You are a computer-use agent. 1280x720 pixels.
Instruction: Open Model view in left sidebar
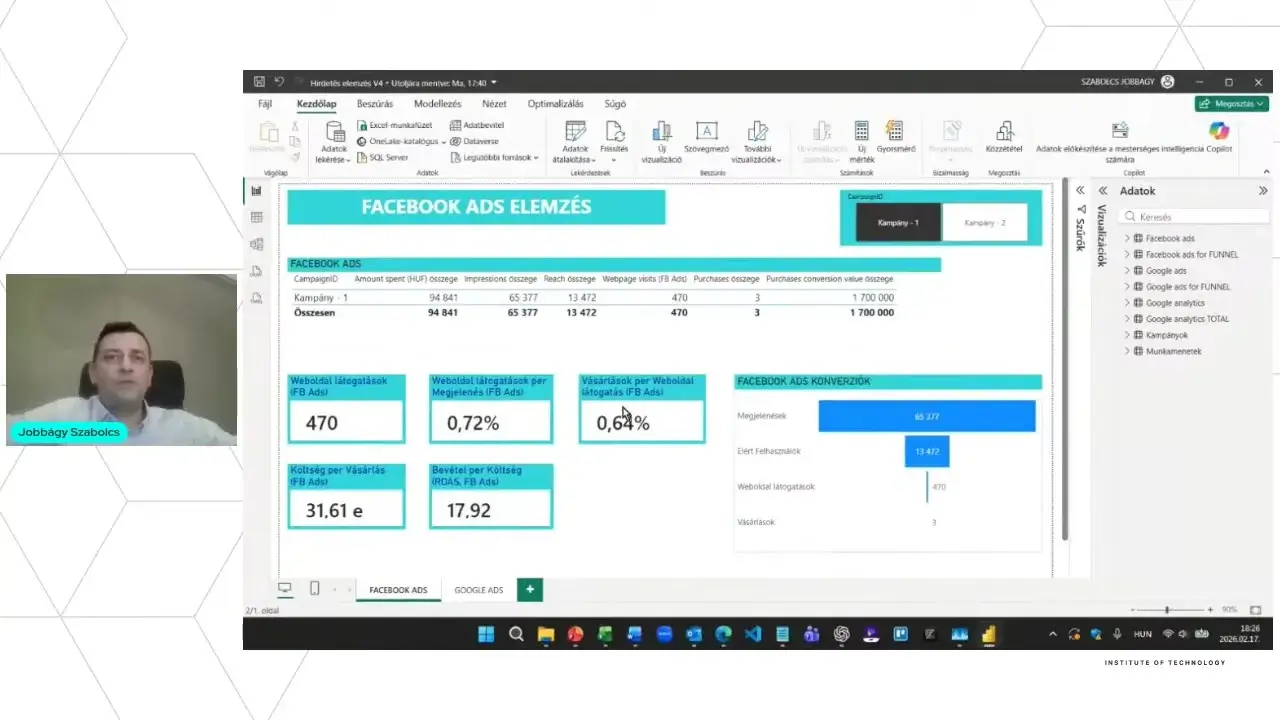256,244
